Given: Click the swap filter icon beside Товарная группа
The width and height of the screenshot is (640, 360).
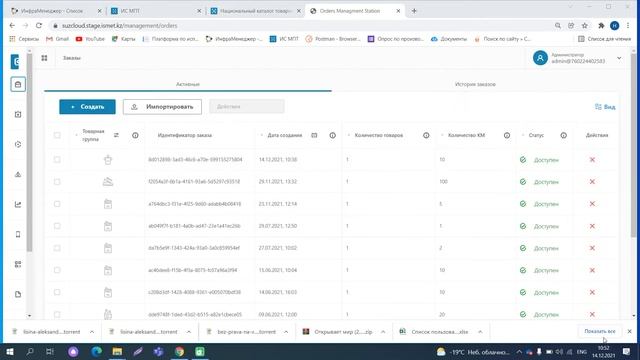Looking at the screenshot, I should point(116,135).
